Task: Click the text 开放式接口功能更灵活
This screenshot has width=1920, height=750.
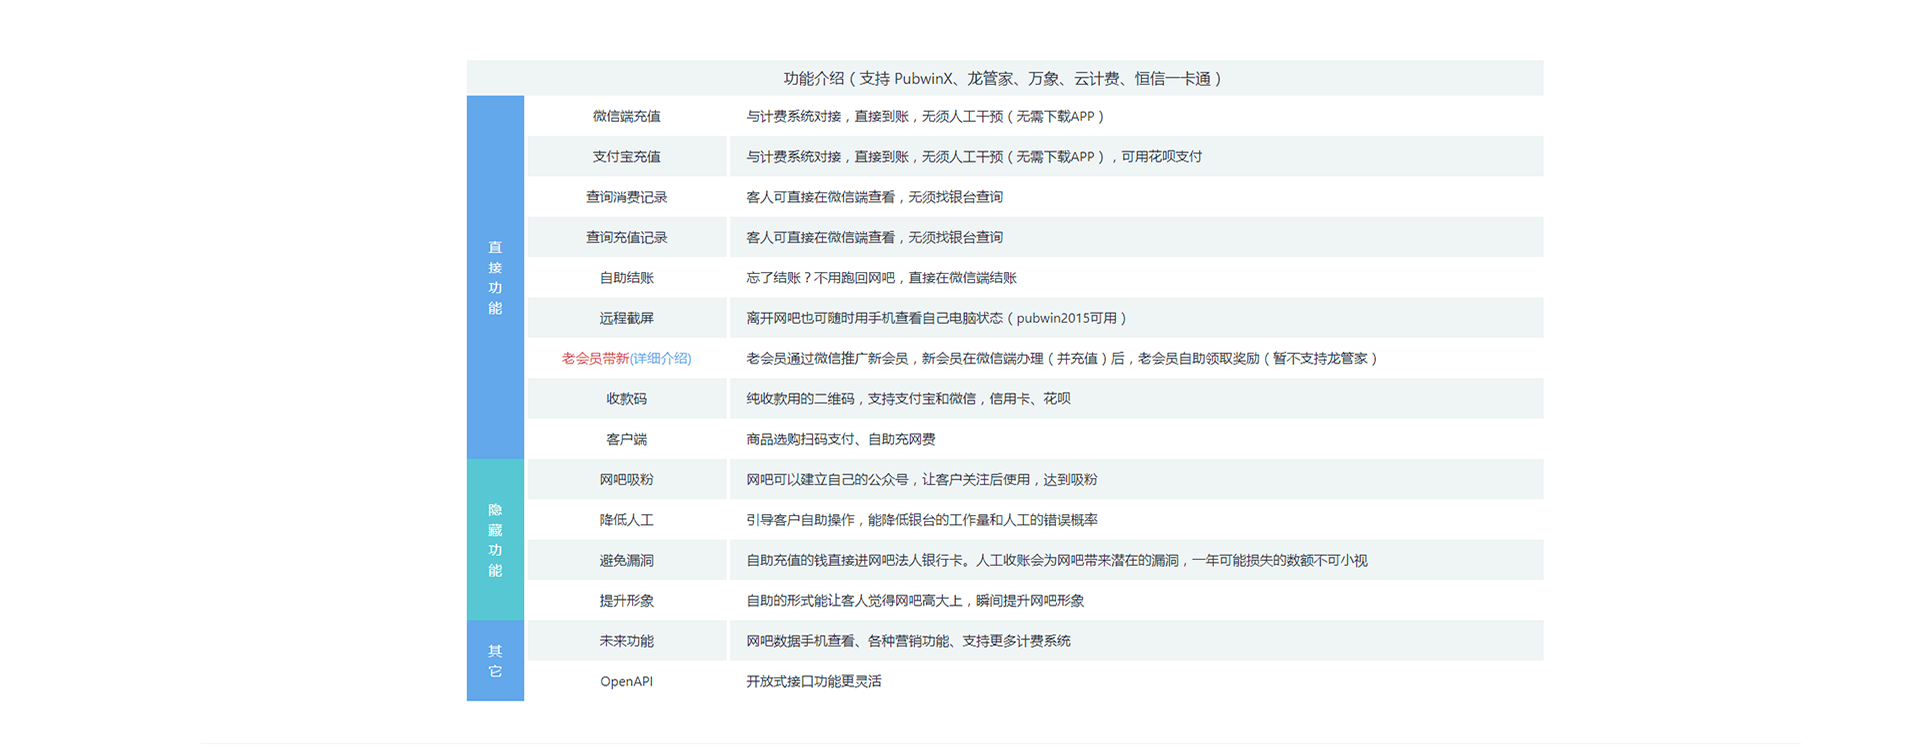Action: pos(814,681)
